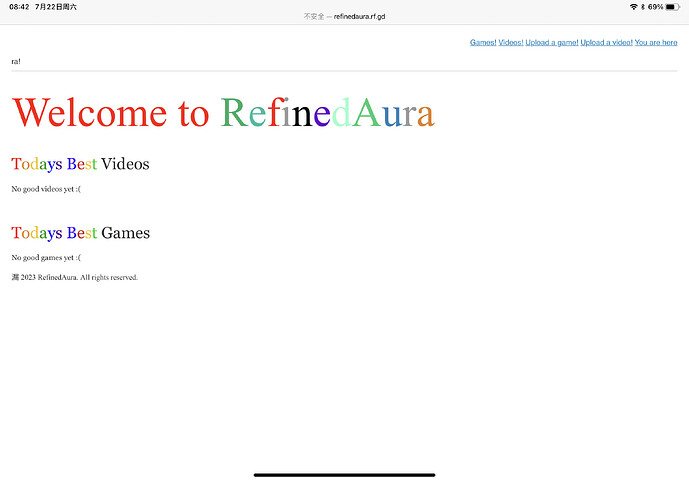The height and width of the screenshot is (481, 689).
Task: Tap the Wi-Fi status icon
Action: coord(633,7)
